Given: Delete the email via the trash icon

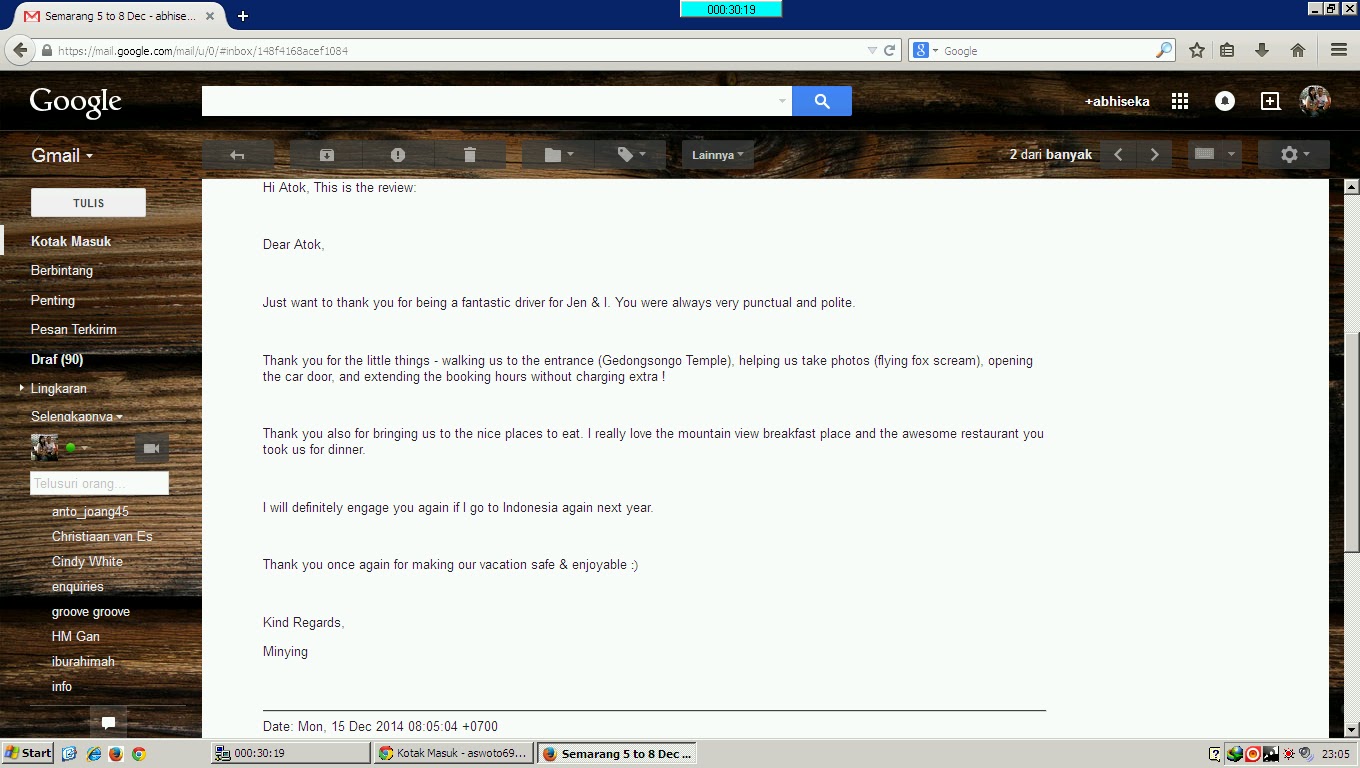Looking at the screenshot, I should pyautogui.click(x=470, y=155).
